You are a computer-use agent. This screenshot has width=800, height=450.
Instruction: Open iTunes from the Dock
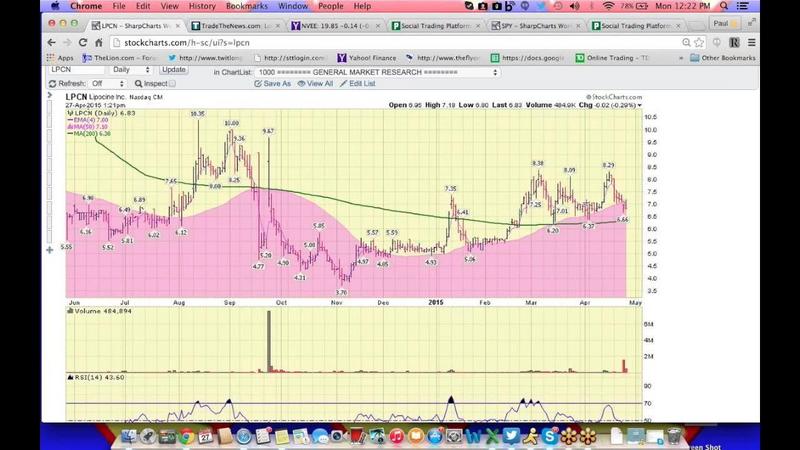pos(396,437)
